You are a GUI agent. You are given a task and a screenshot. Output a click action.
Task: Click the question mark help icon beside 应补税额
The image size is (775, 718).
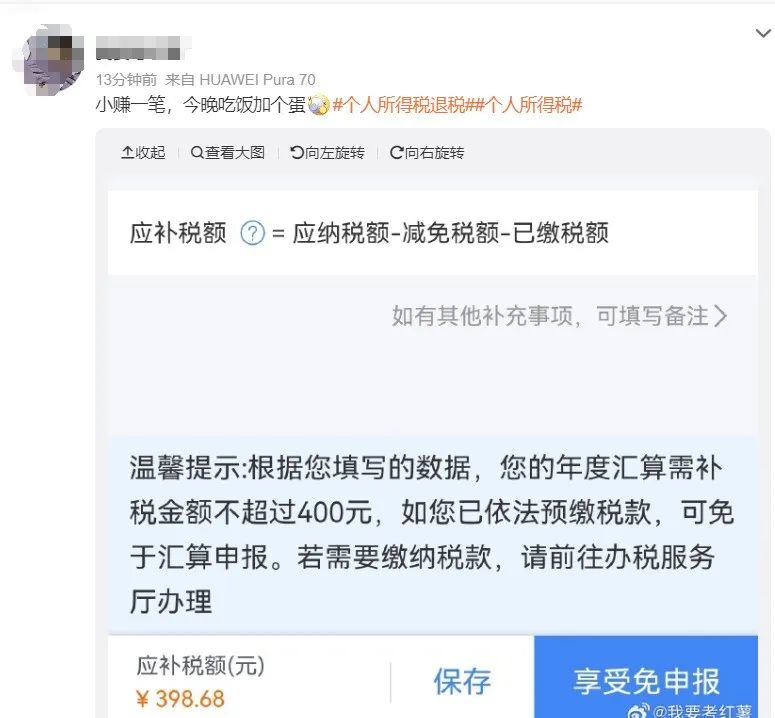point(253,233)
